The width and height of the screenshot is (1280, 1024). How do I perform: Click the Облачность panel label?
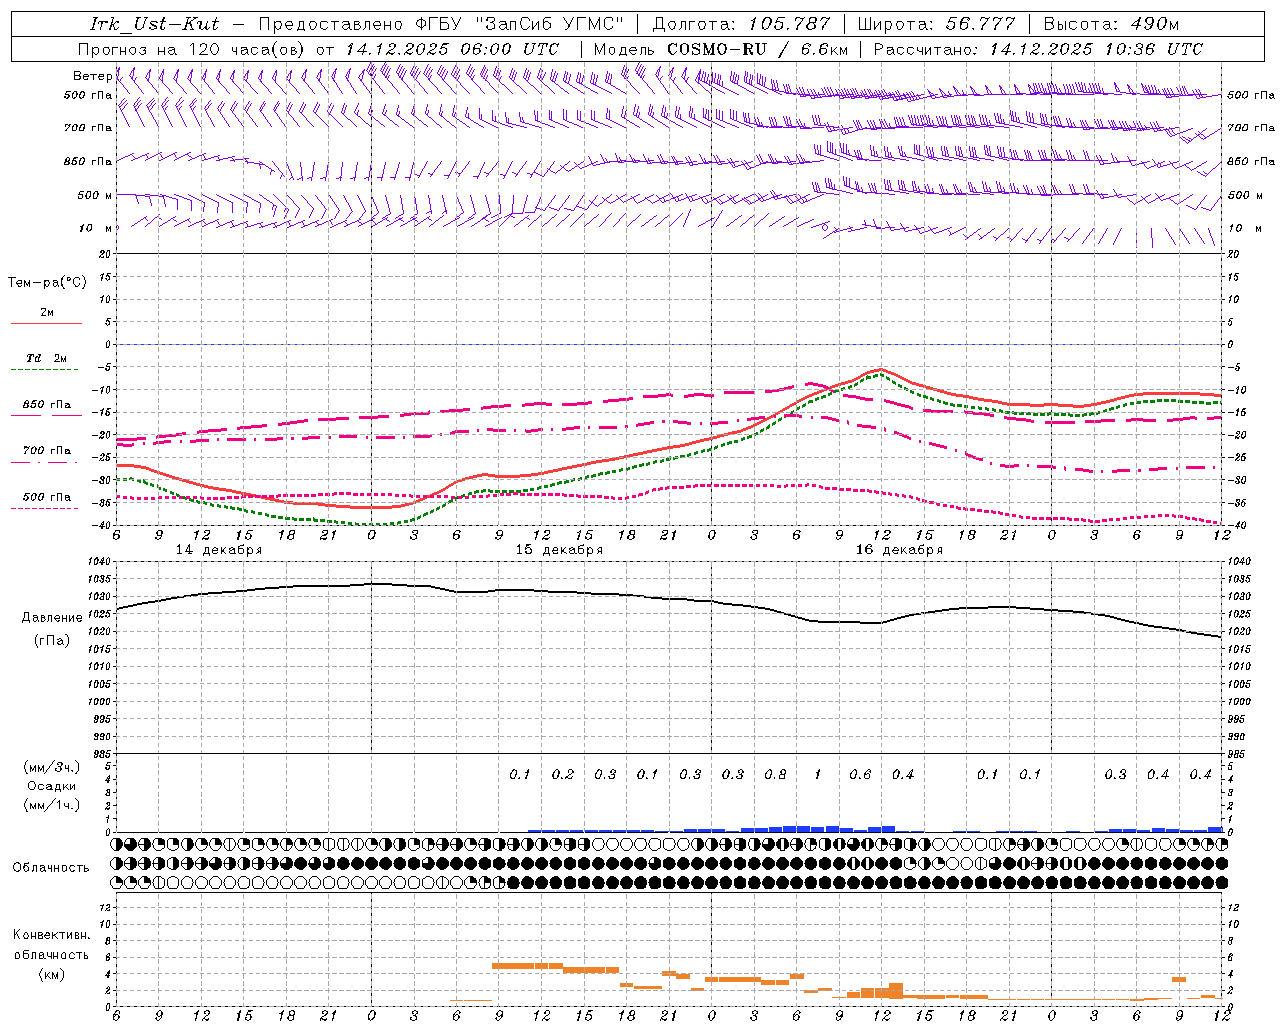click(51, 868)
